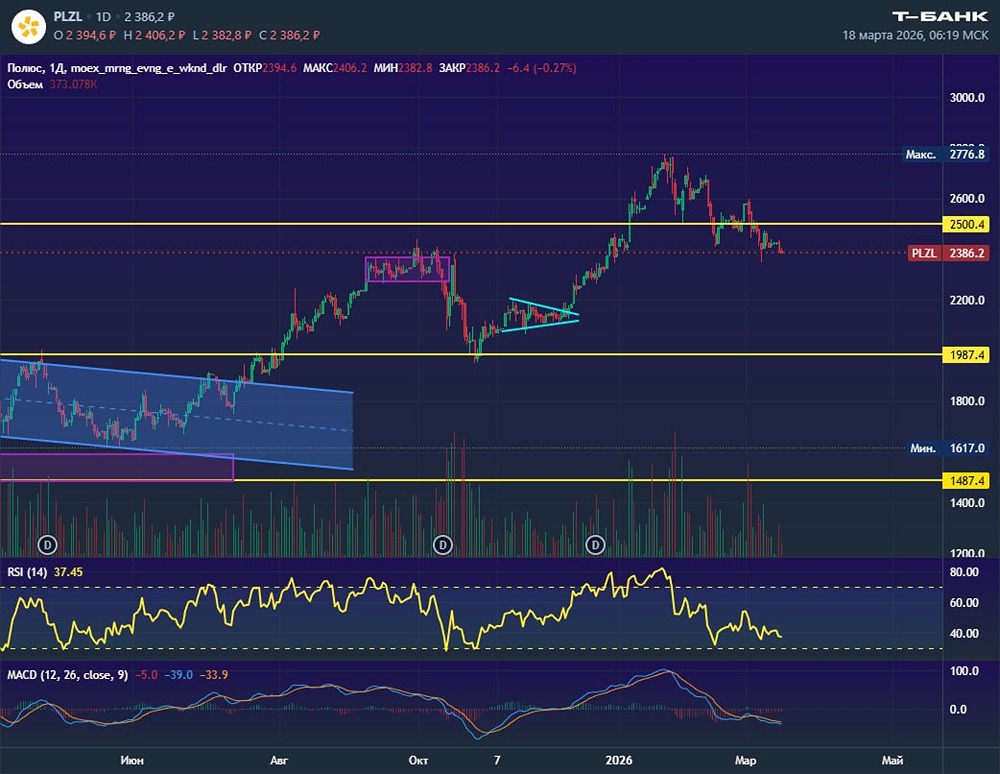Click the close value C 2 386,2 ₽
Screen dimensions: 1000x774
tap(290, 35)
